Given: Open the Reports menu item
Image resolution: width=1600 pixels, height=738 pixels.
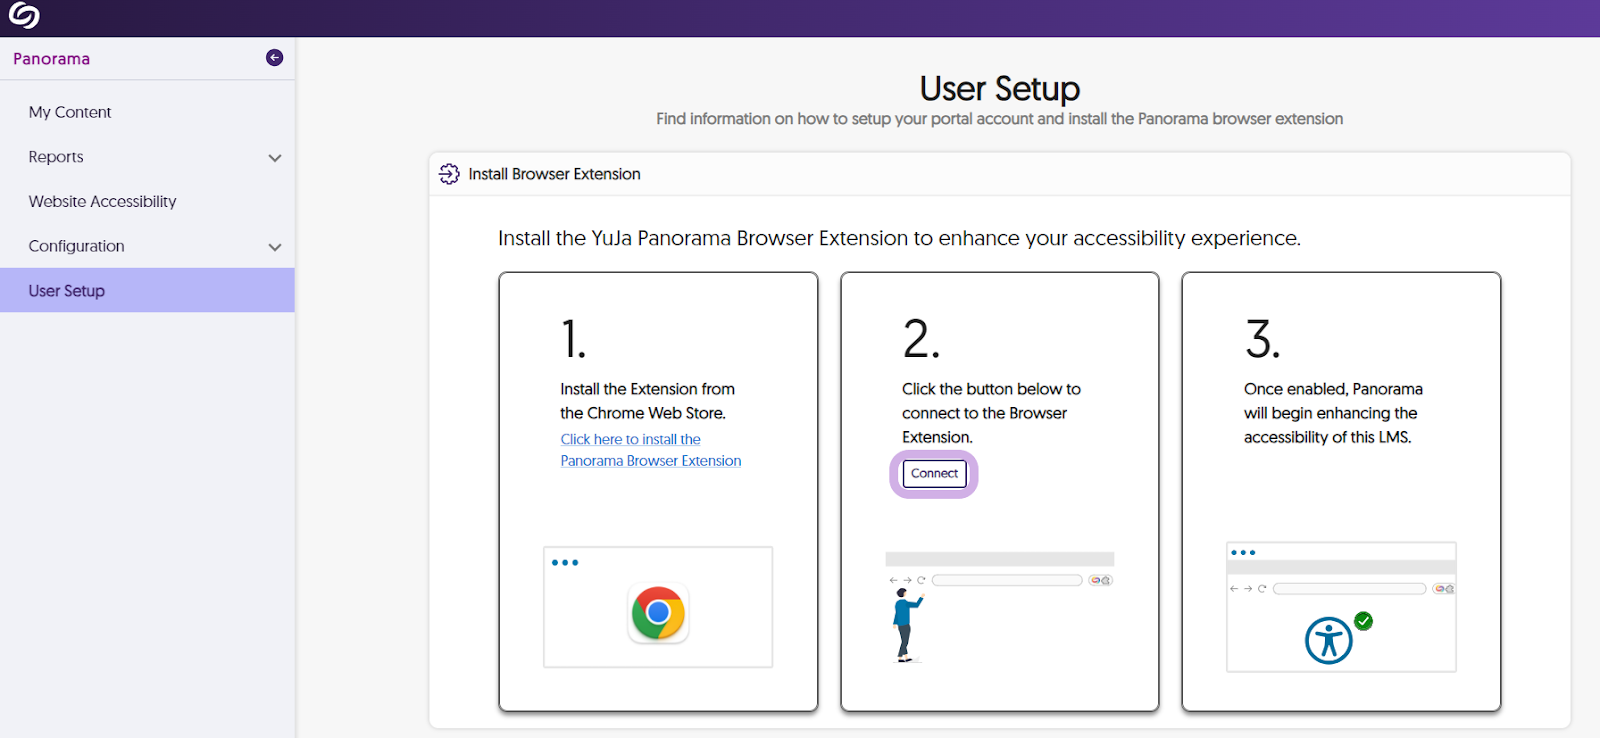Looking at the screenshot, I should tap(56, 157).
